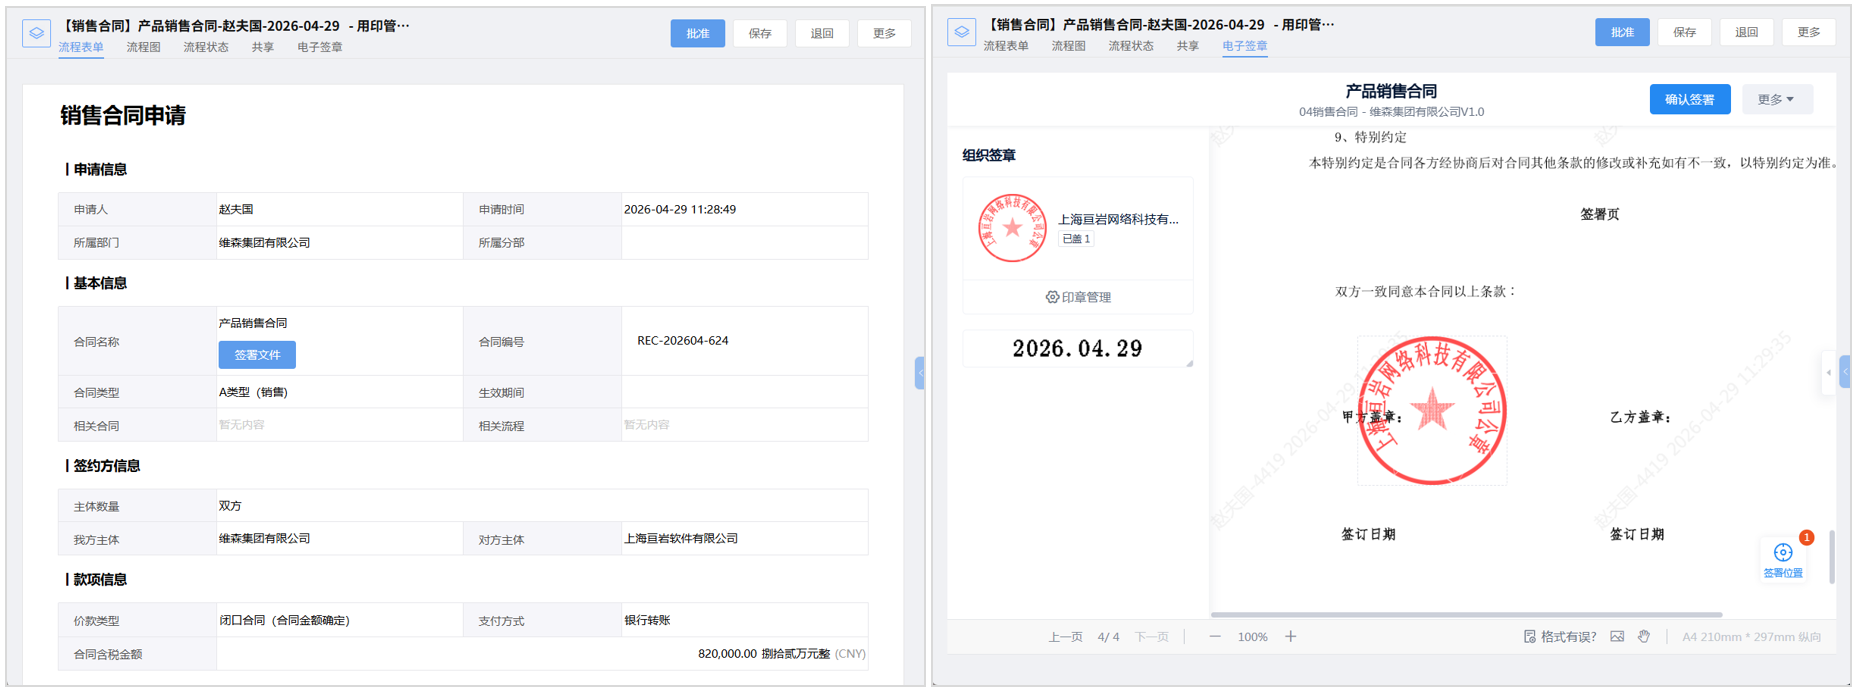Click the document horizontal scrollbar

1466,614
